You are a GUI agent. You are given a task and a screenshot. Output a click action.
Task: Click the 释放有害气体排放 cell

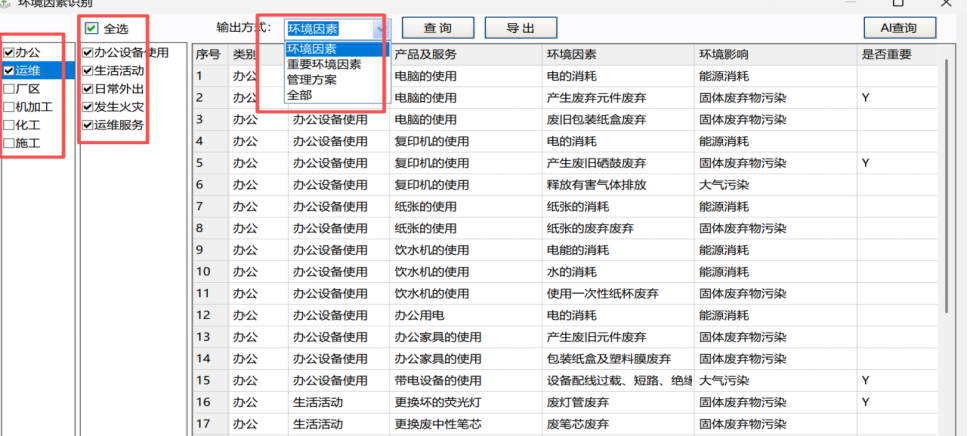[x=618, y=185]
